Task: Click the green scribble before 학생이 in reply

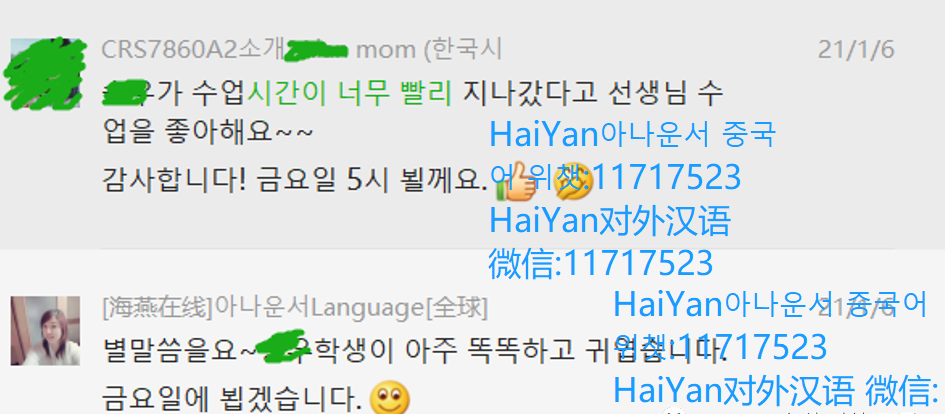Action: pyautogui.click(x=280, y=348)
